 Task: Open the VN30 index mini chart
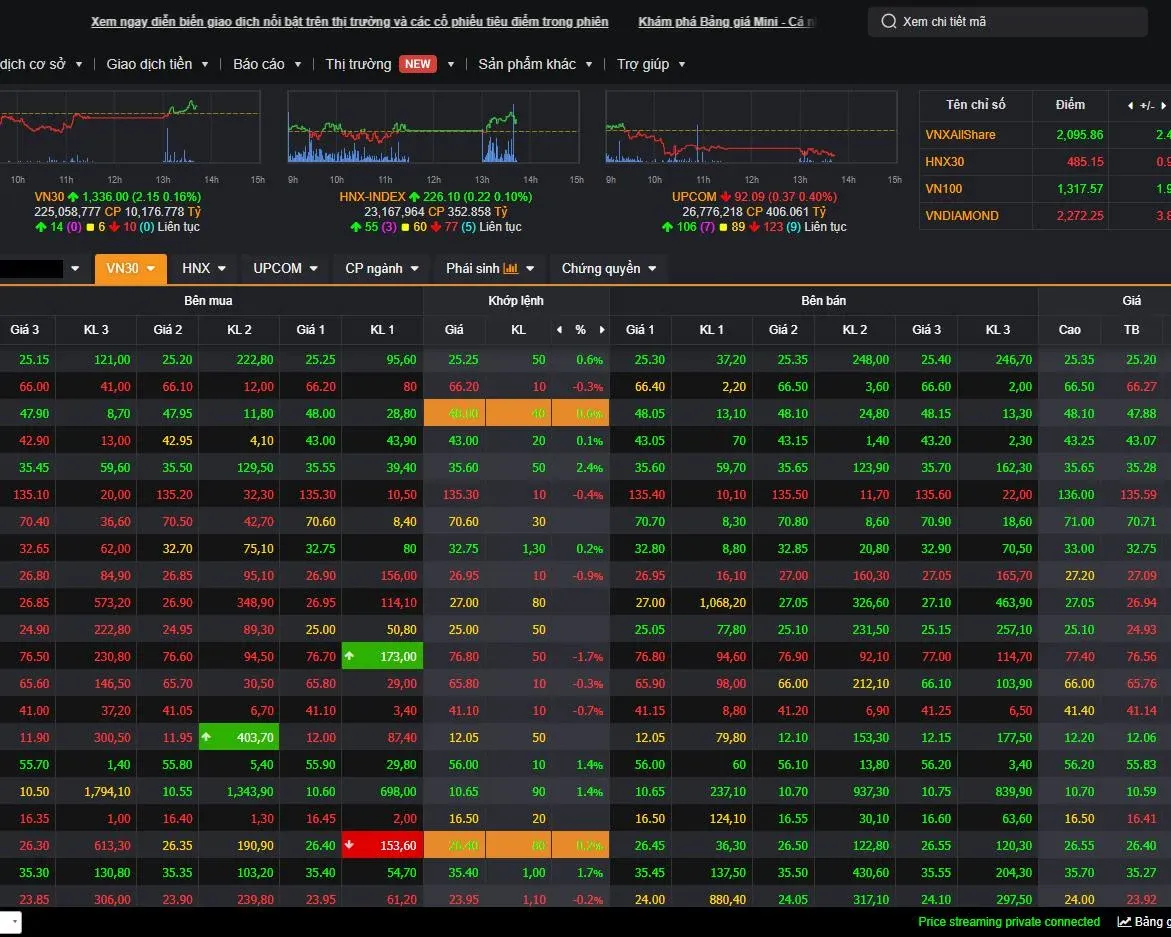pos(130,128)
